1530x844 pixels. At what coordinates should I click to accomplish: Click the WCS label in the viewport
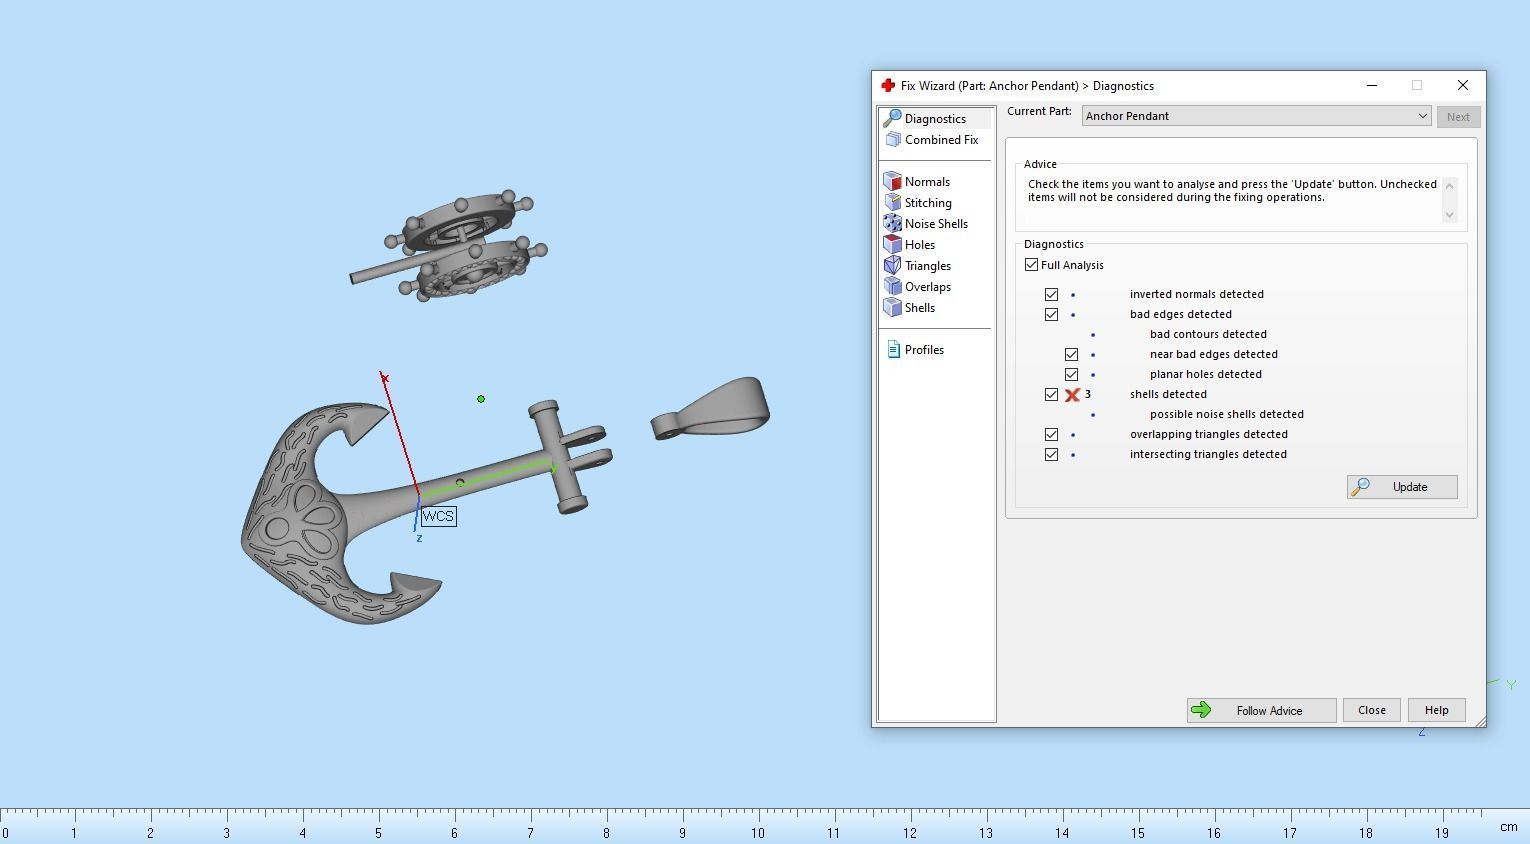click(x=438, y=516)
